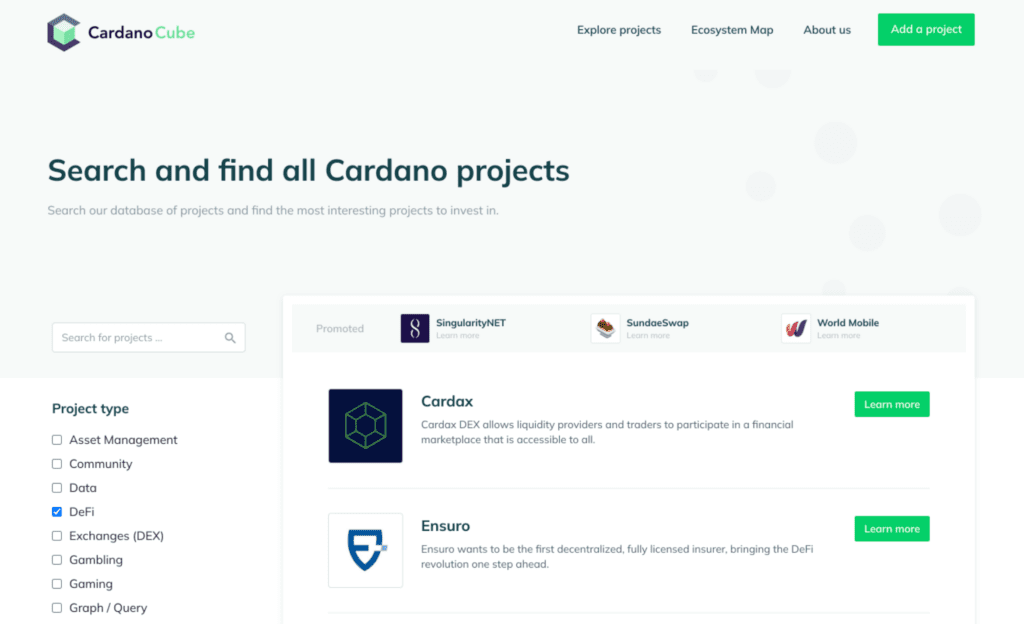Click the Cardax DEX description text
Screen dimensions: 1024x624
coord(607,432)
